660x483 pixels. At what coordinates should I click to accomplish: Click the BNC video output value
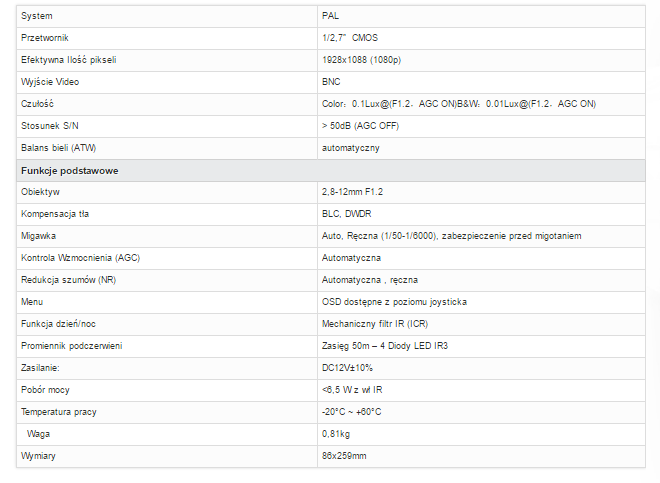tap(331, 82)
